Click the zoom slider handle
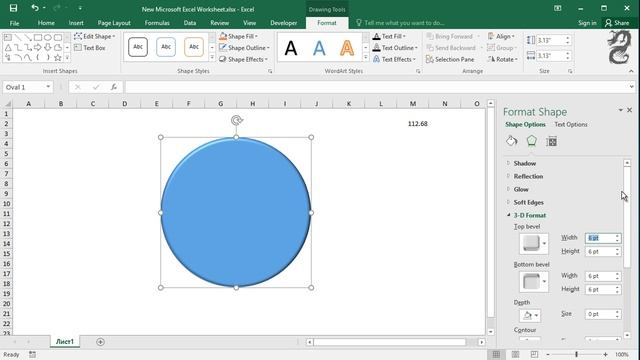640x360 pixels. pyautogui.click(x=576, y=355)
